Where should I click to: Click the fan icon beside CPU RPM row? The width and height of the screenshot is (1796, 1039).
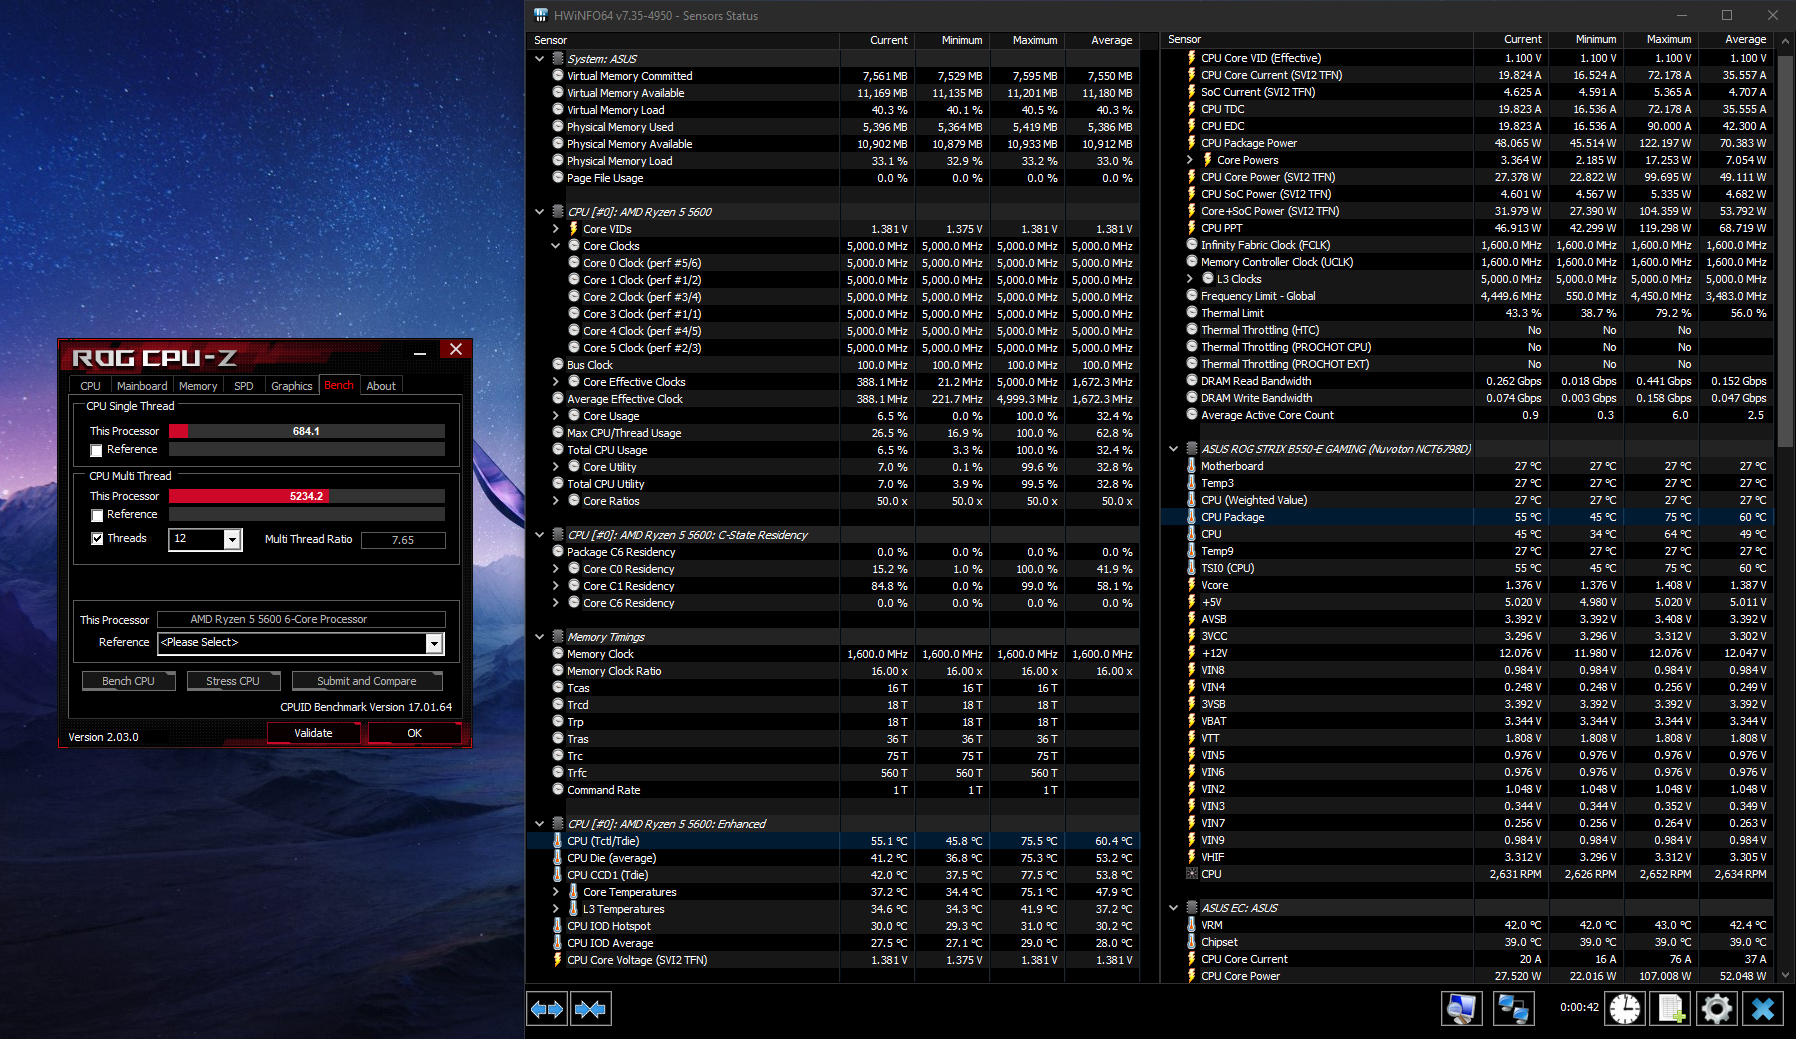(x=1192, y=874)
